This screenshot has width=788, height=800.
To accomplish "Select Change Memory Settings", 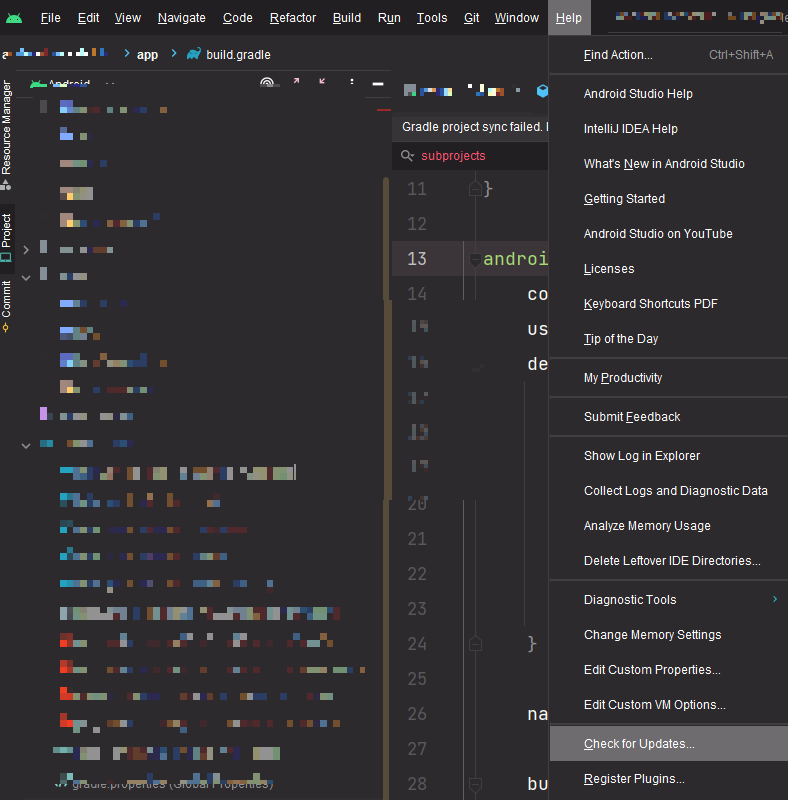I will 669,635.
